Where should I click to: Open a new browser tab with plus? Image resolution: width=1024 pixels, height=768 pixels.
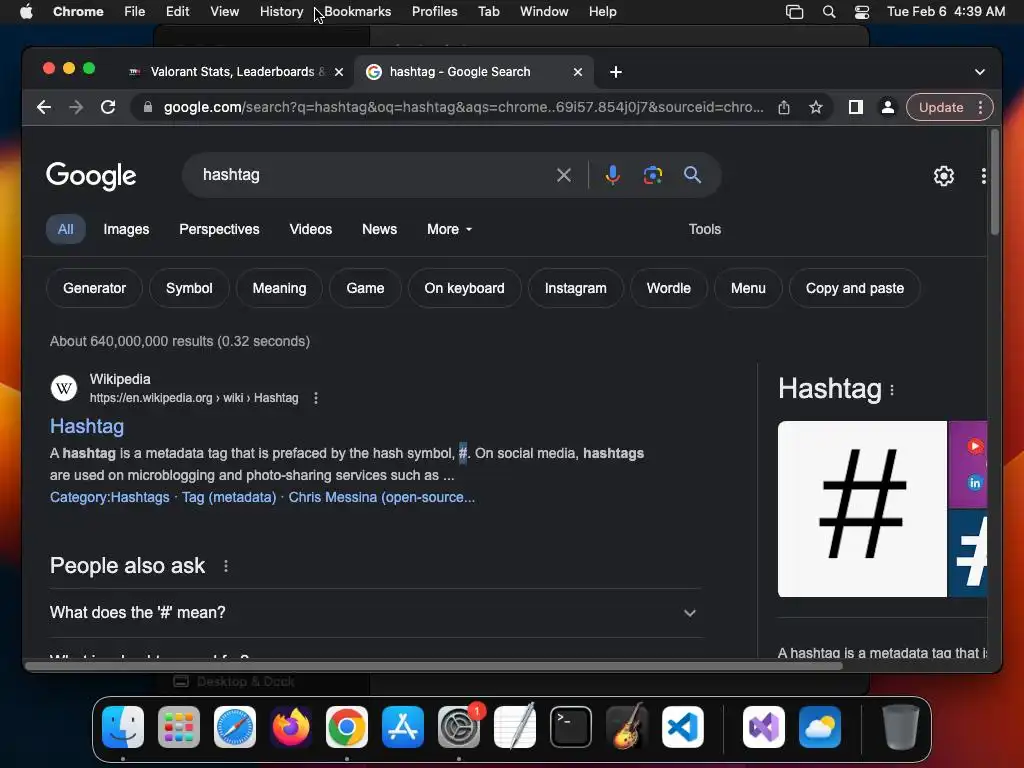pos(616,72)
